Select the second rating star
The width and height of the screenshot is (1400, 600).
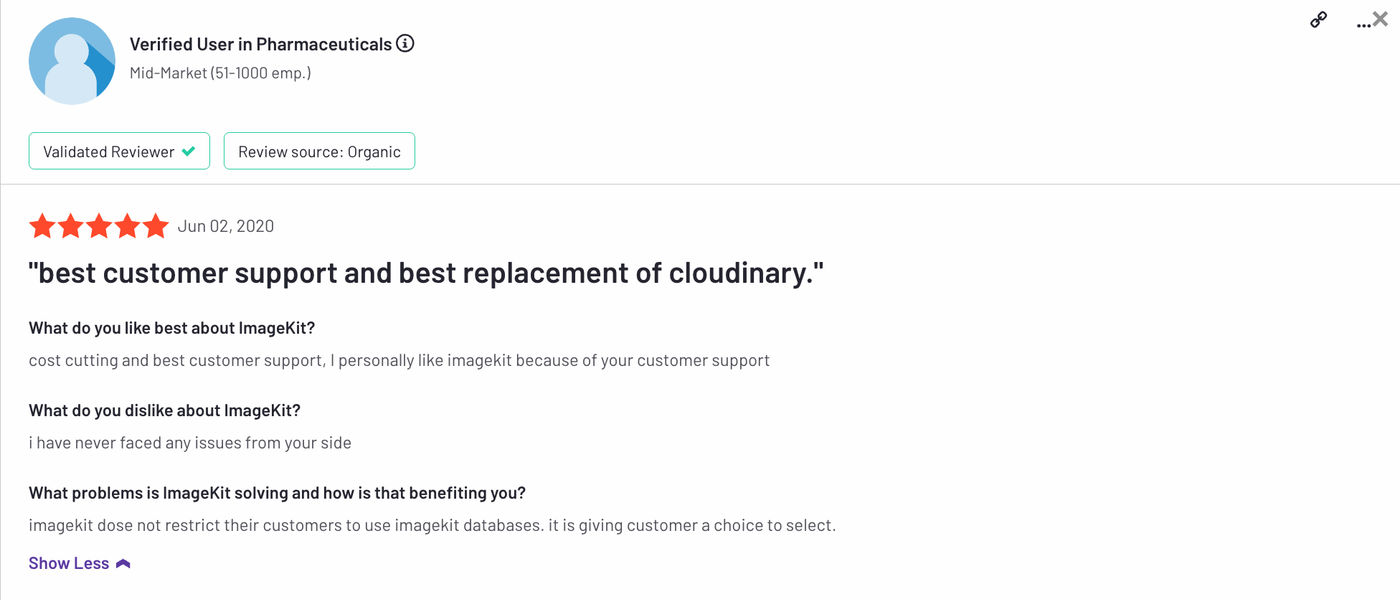[x=70, y=226]
